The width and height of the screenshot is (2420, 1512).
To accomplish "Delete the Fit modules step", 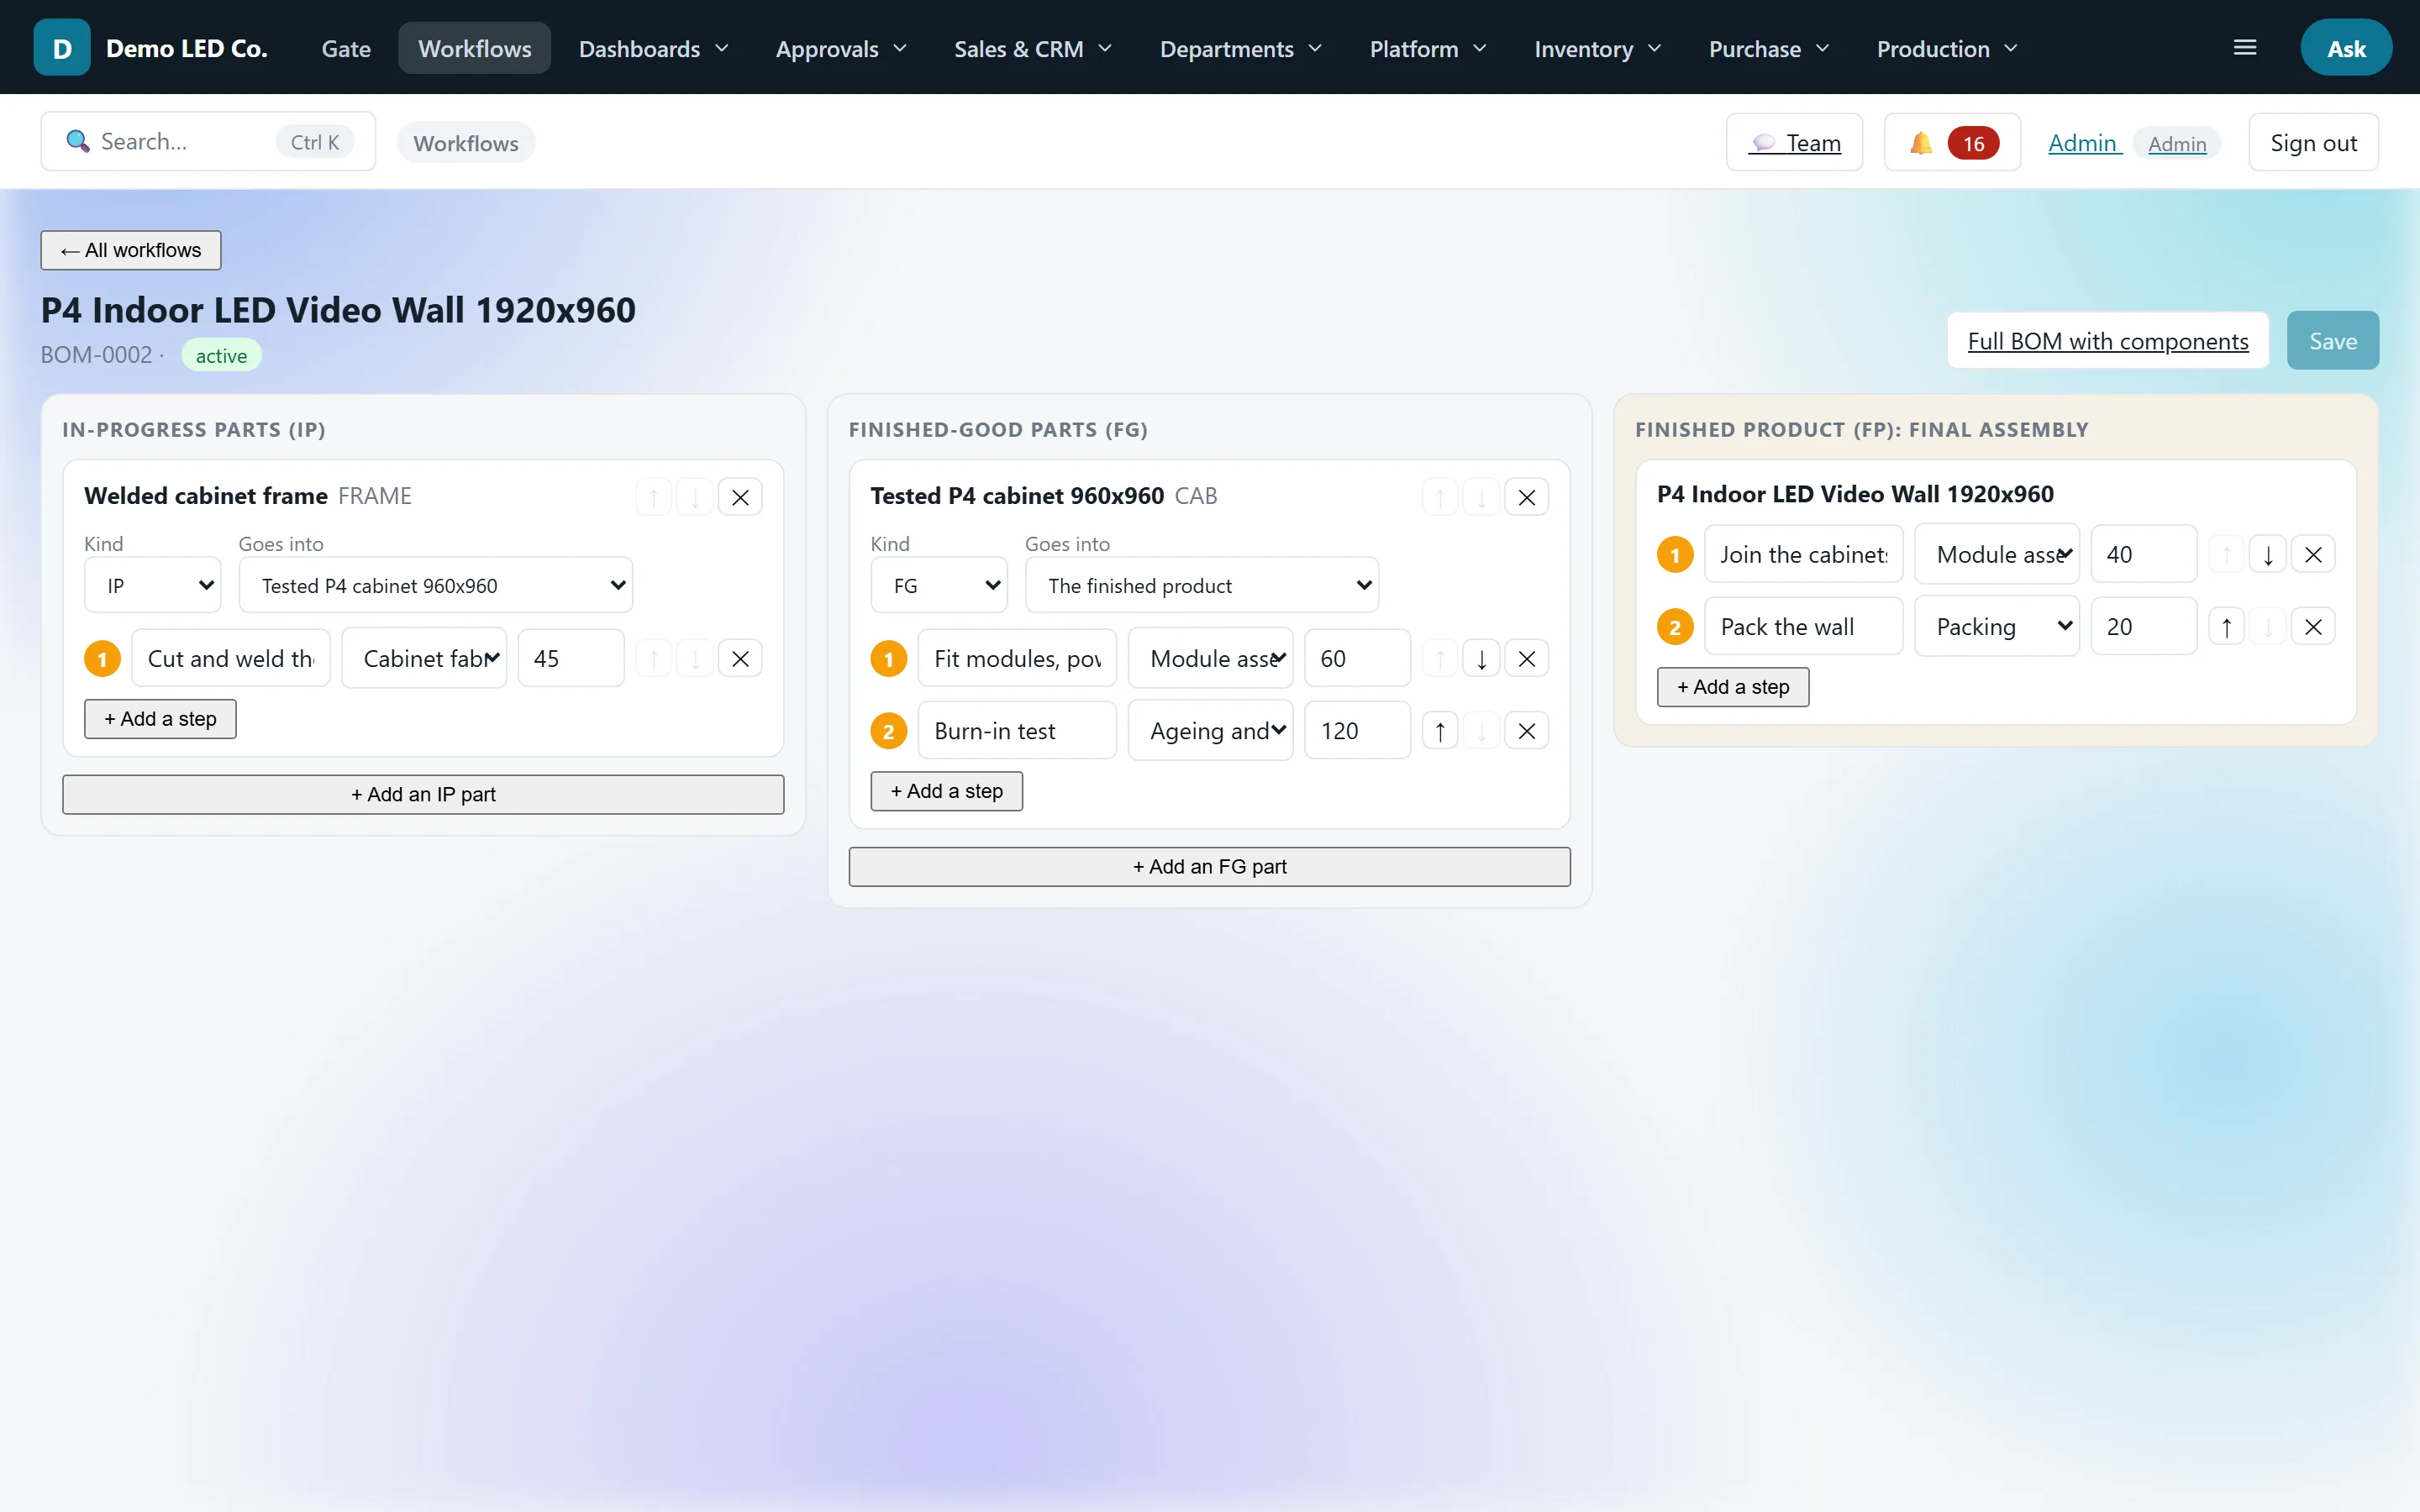I will tap(1526, 659).
